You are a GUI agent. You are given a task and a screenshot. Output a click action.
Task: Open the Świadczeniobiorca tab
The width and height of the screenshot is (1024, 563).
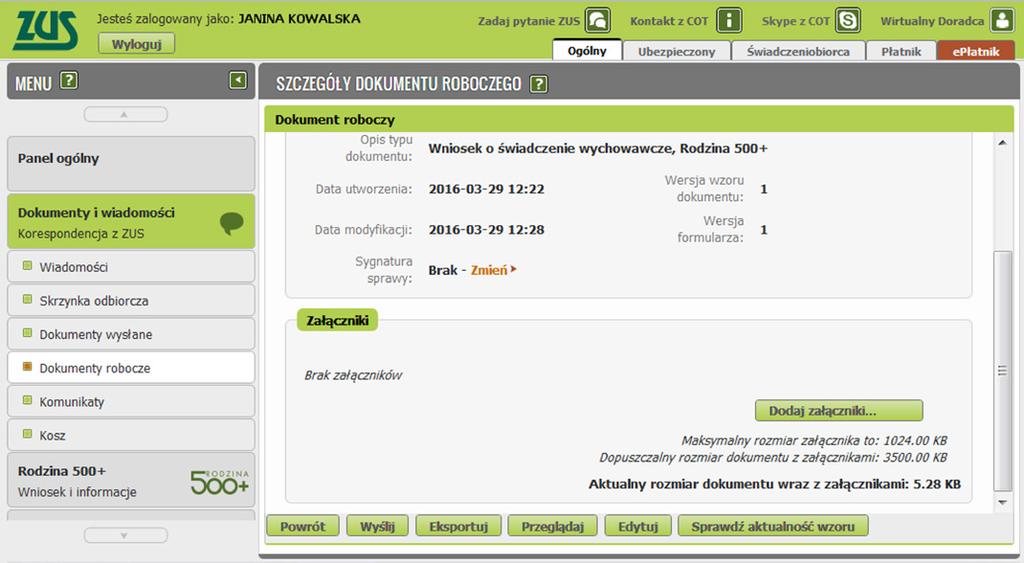(798, 51)
